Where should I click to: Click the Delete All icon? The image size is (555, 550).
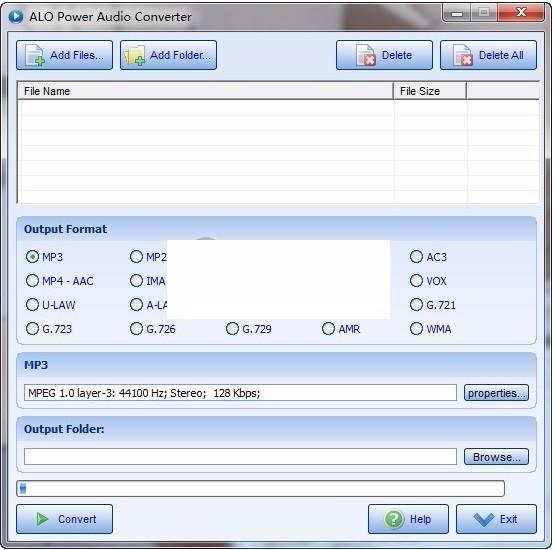463,55
